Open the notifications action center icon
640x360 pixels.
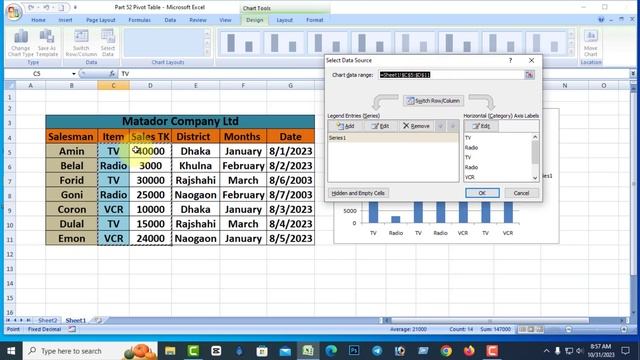(x=625, y=351)
